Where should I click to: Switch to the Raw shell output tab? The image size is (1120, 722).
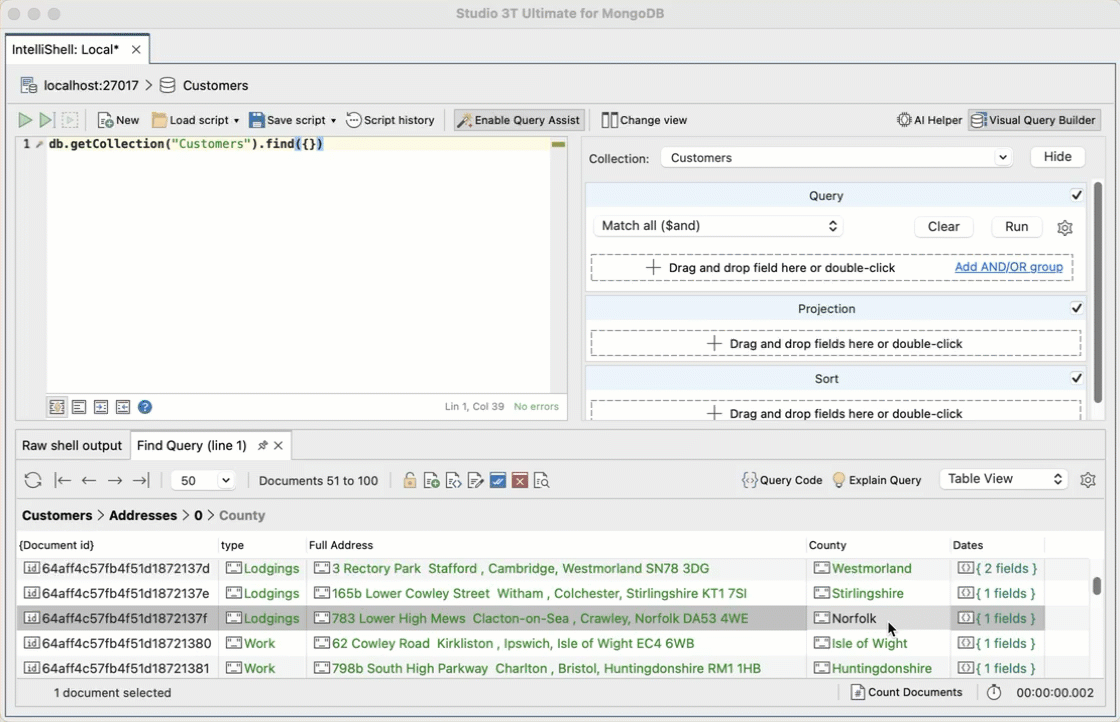[71, 446]
